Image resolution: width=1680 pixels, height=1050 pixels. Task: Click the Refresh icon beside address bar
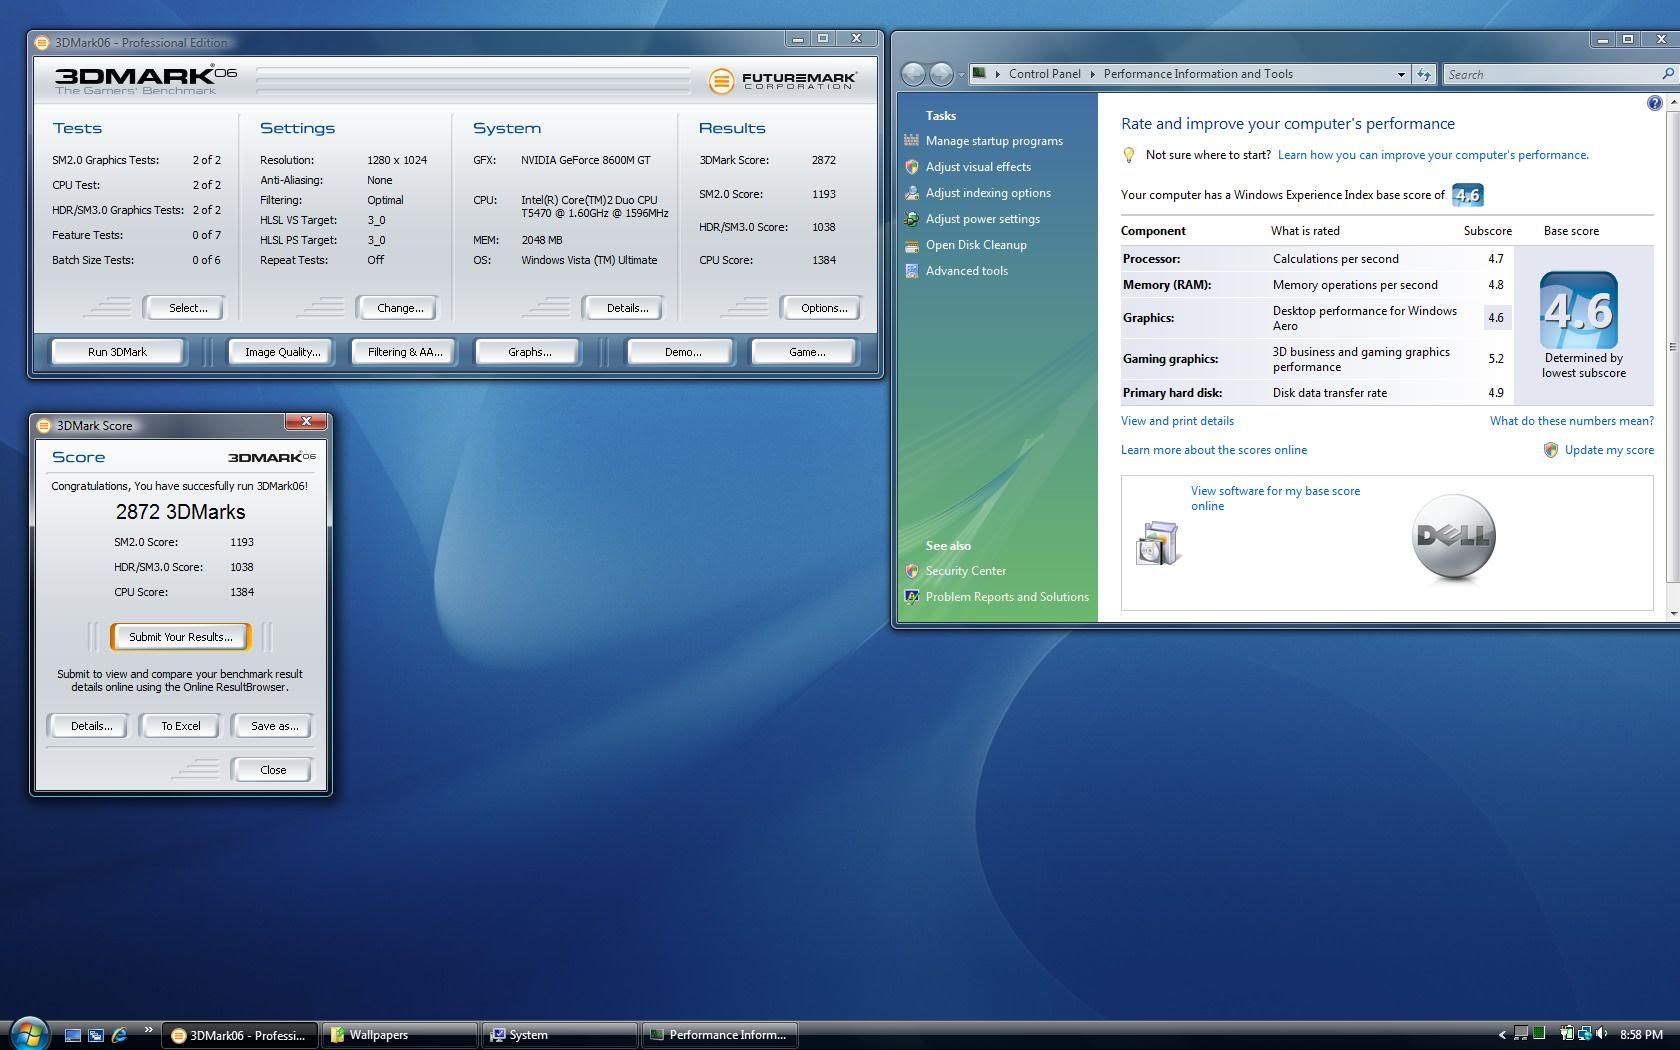1423,74
